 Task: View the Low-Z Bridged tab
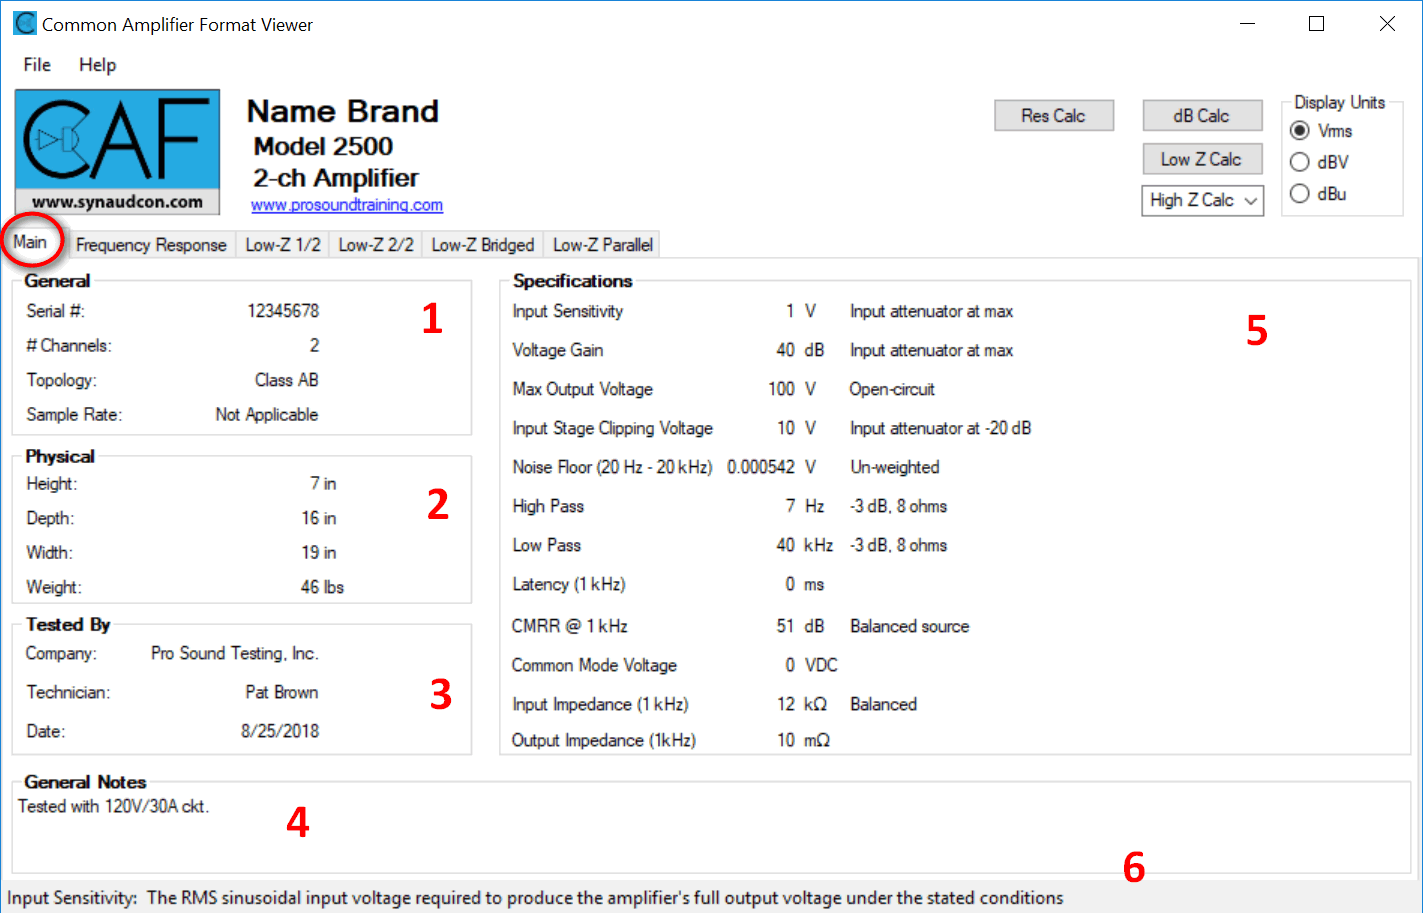(483, 245)
